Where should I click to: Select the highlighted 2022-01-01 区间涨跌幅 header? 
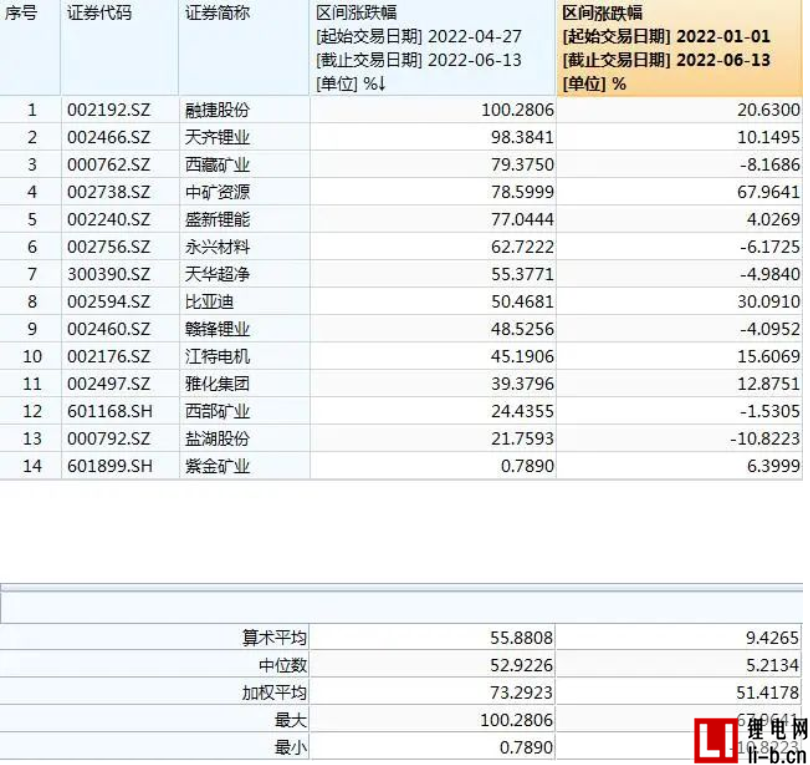pos(680,48)
